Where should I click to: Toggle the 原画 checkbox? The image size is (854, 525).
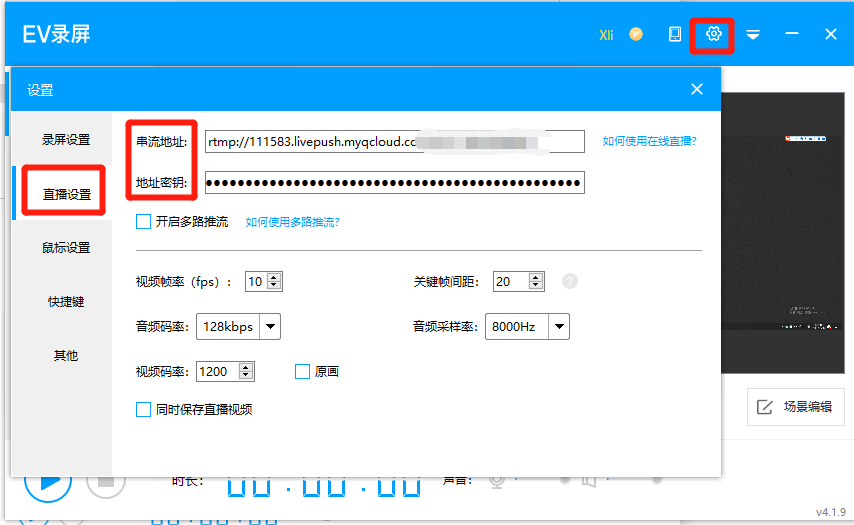point(303,372)
